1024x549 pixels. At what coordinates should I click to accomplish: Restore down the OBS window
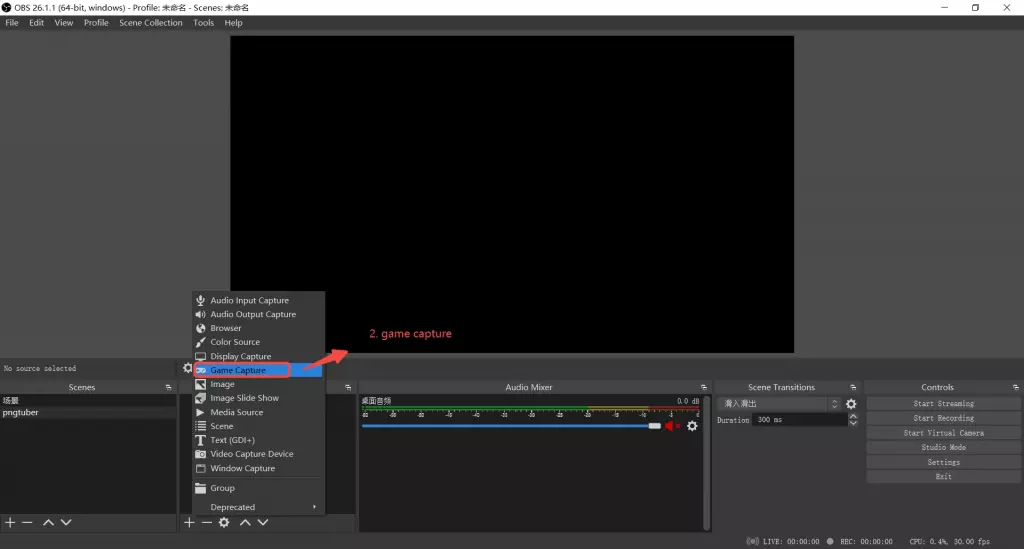[x=976, y=8]
